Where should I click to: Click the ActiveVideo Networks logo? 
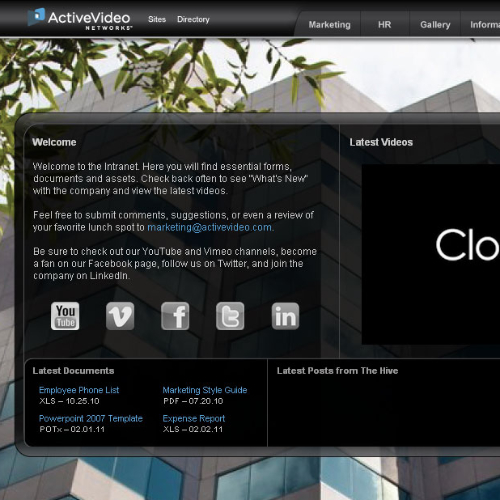[x=79, y=19]
